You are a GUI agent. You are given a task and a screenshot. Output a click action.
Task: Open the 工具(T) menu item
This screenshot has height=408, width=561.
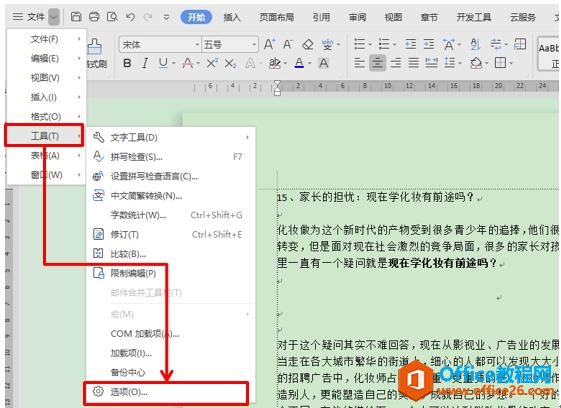44,136
